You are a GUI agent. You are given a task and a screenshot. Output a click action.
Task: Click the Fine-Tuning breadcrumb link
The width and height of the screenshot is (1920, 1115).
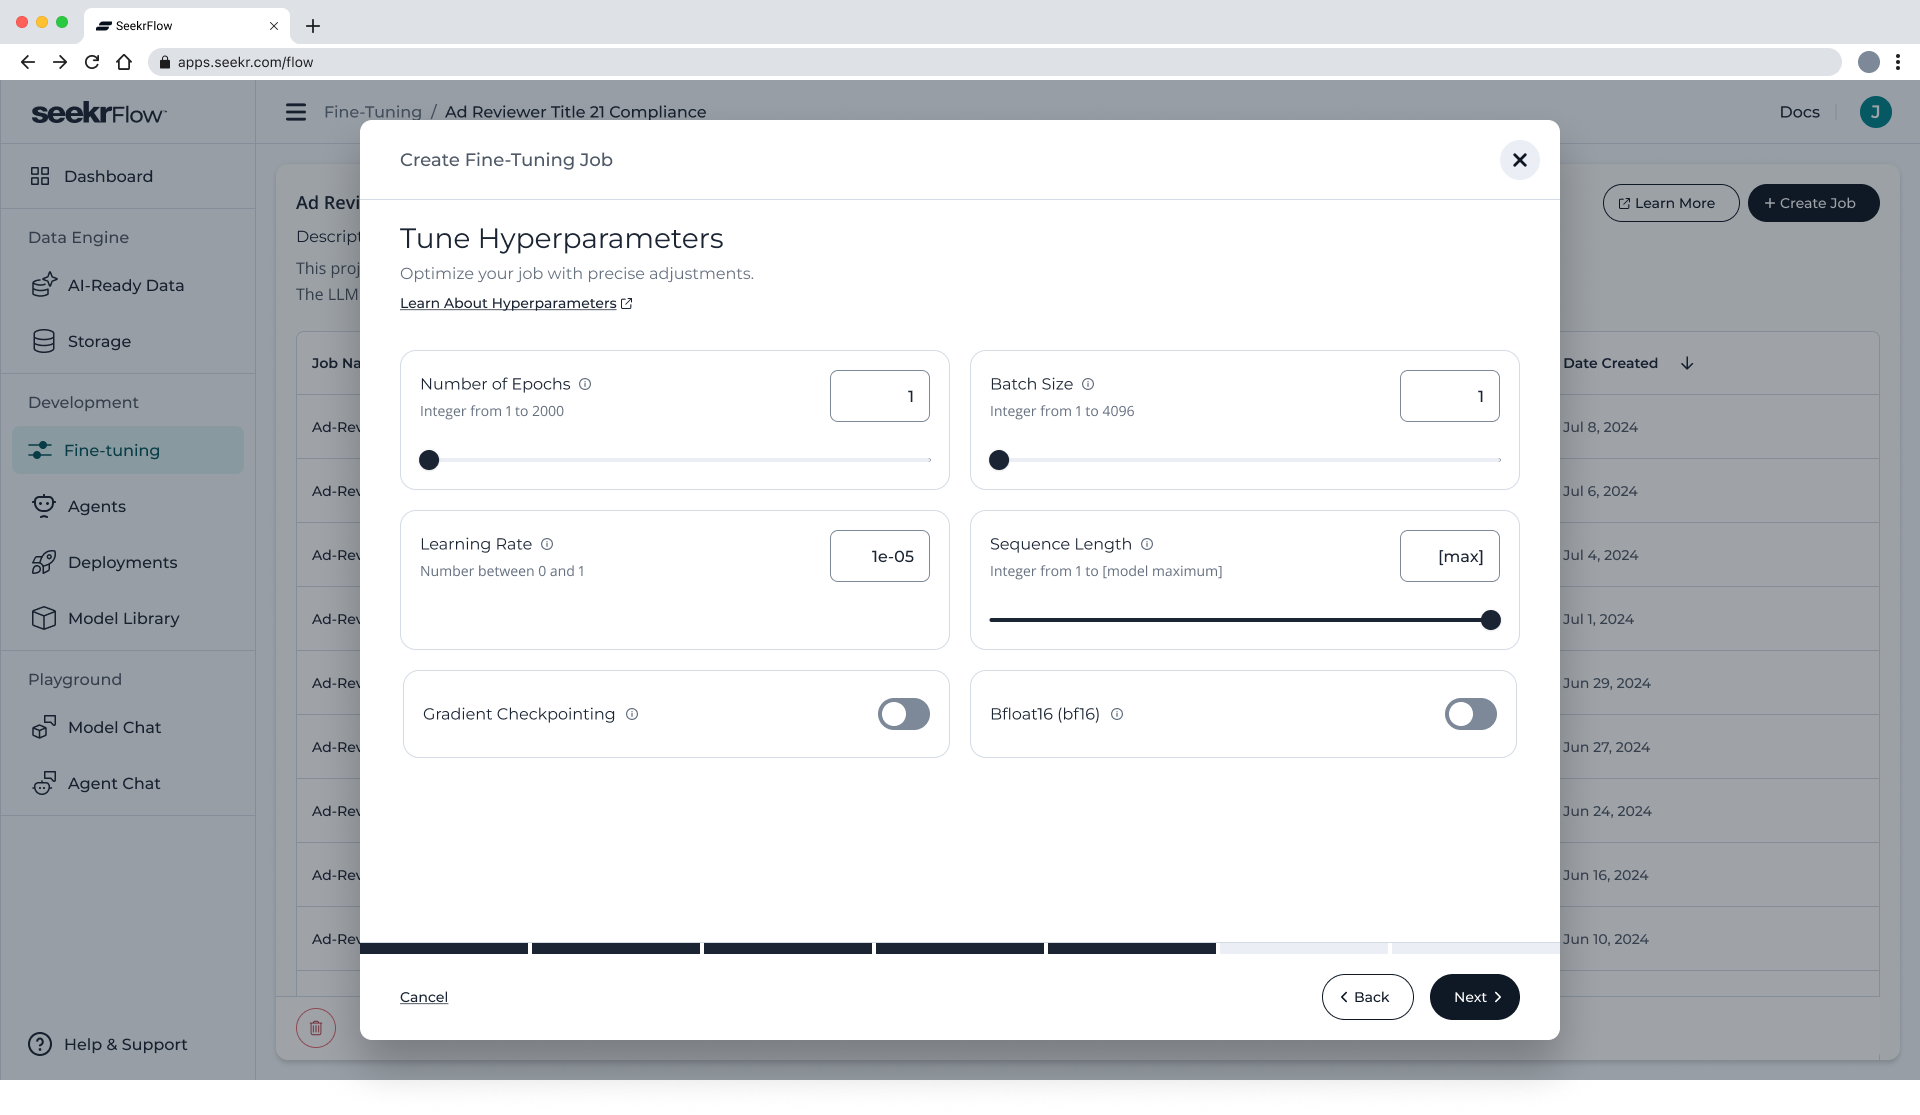tap(373, 112)
